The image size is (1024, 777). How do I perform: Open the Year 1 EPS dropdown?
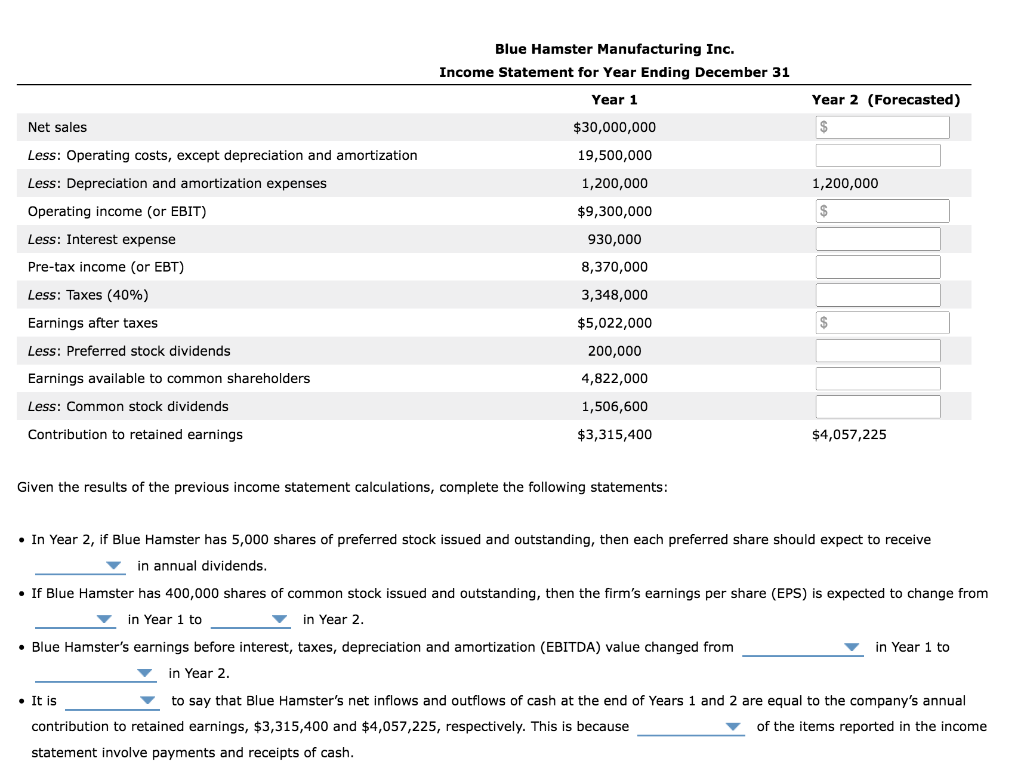pos(75,619)
